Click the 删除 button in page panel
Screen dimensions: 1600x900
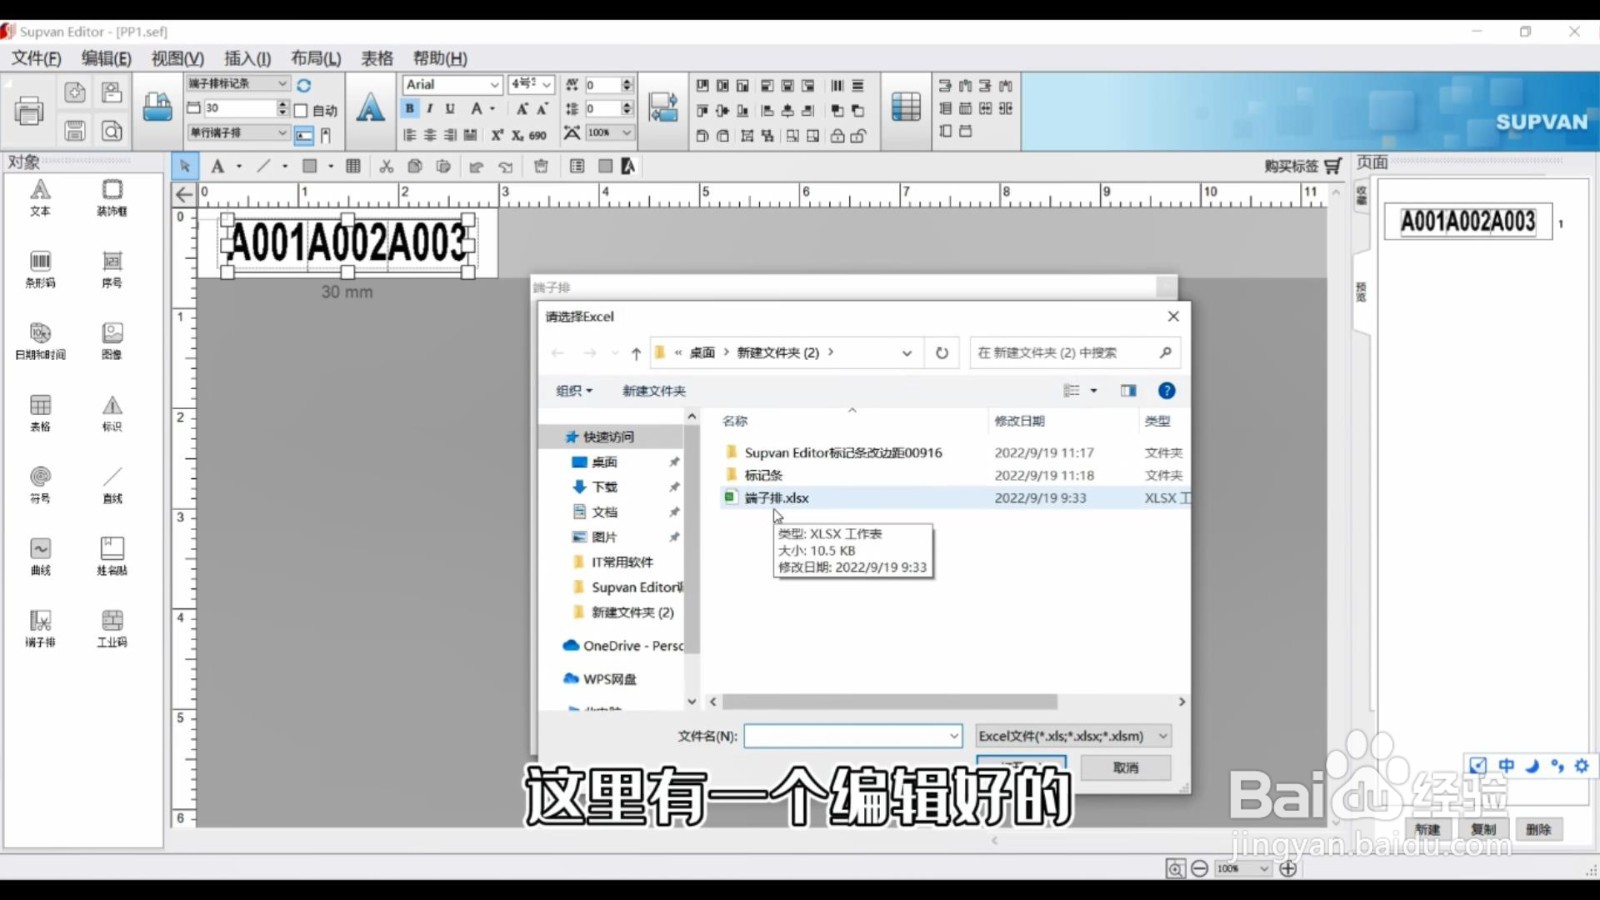pos(1538,829)
